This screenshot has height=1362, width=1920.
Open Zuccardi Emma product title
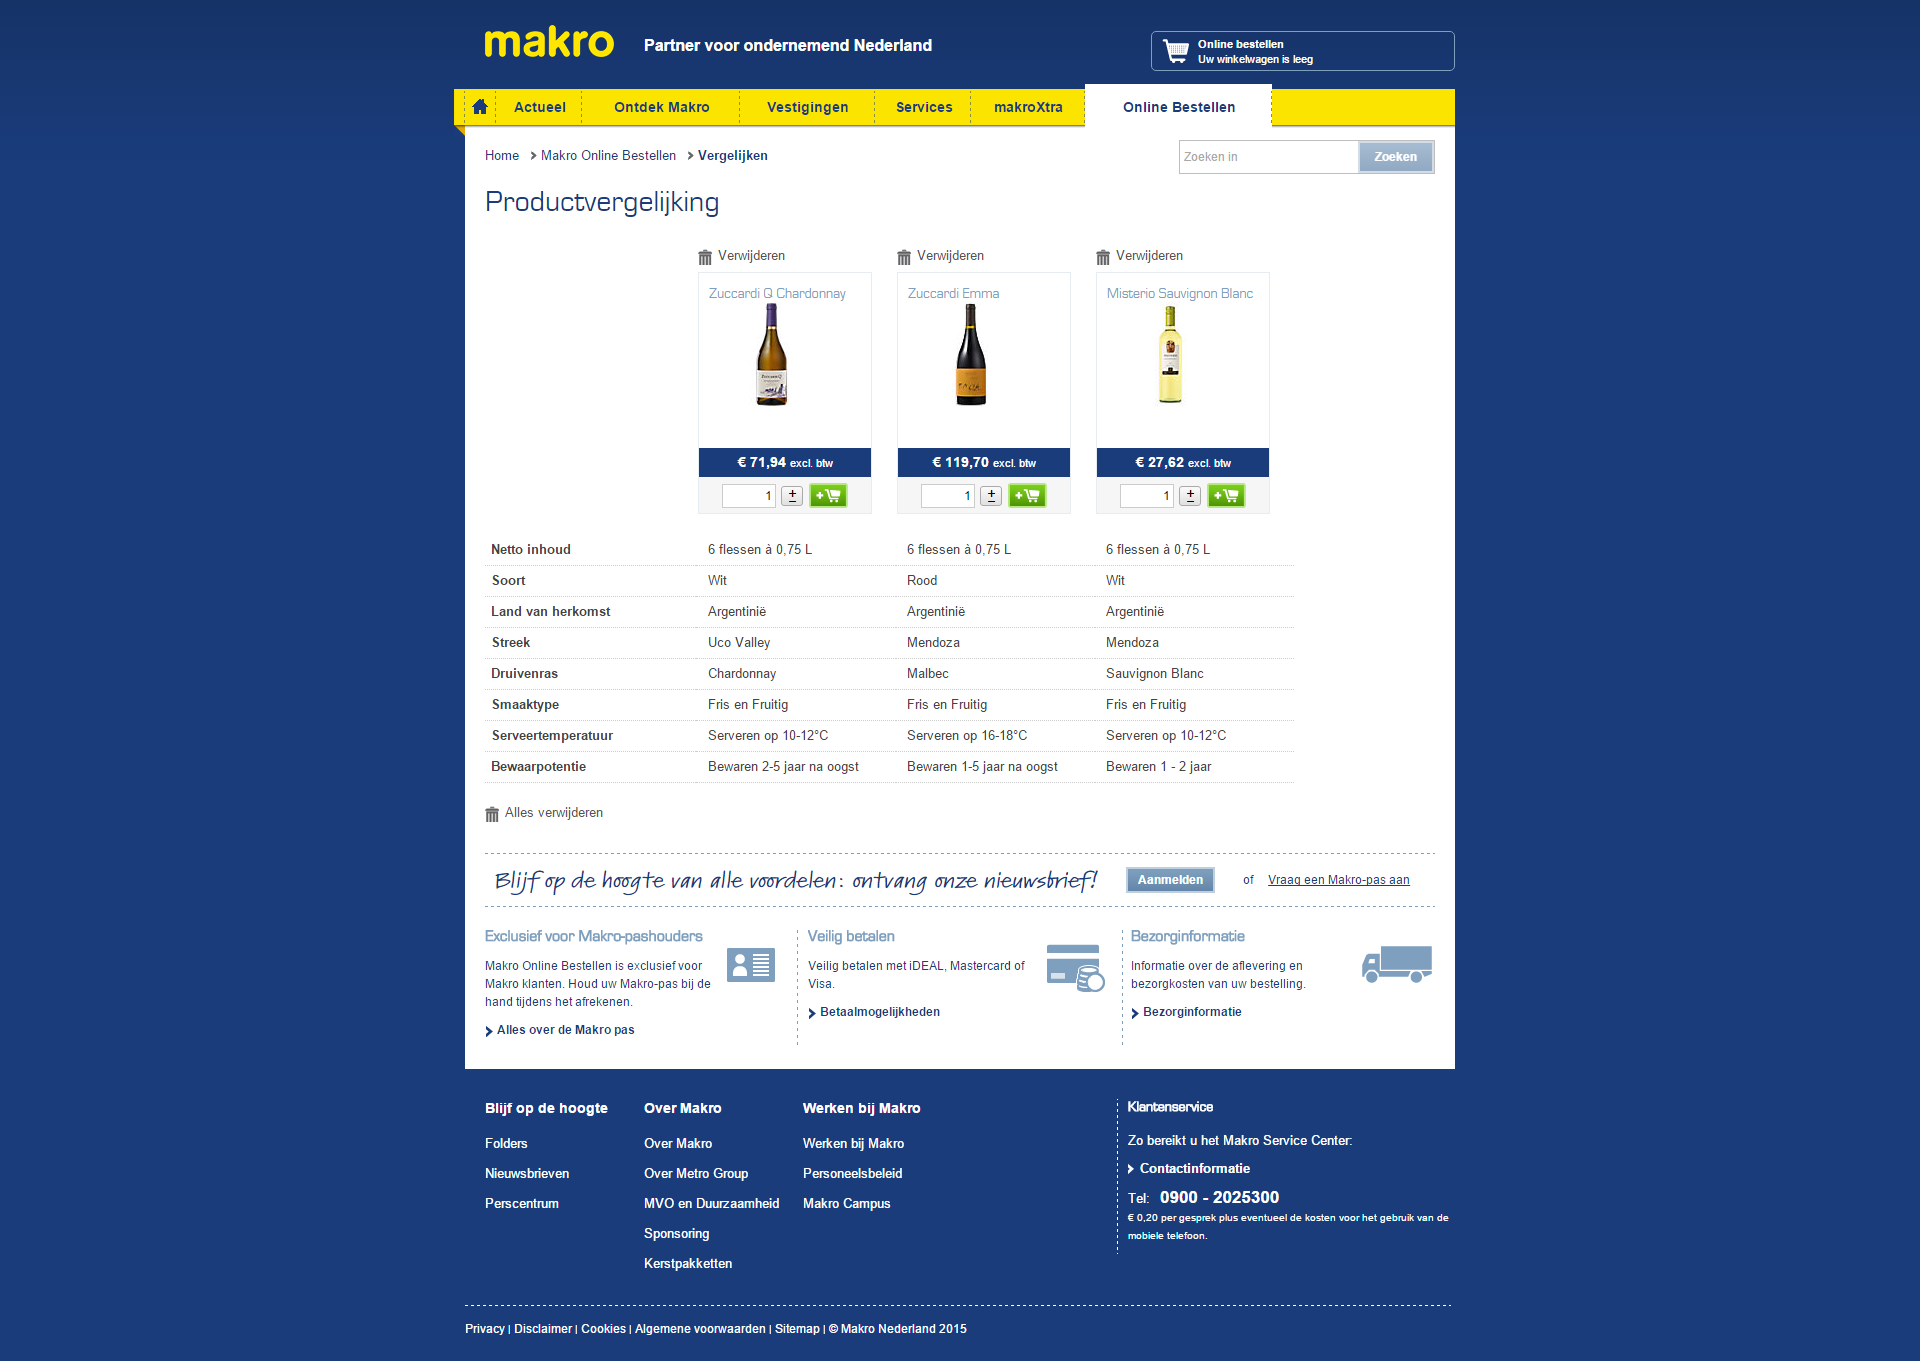point(953,294)
